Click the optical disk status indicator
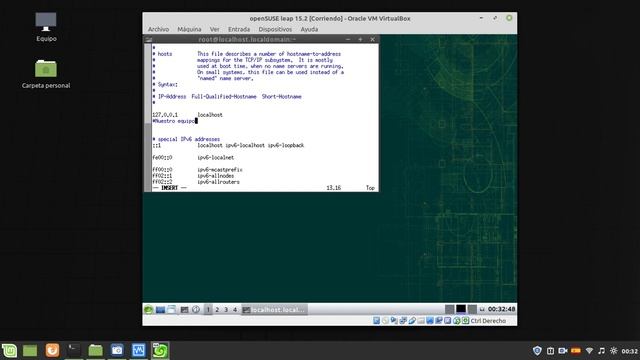 385,321
